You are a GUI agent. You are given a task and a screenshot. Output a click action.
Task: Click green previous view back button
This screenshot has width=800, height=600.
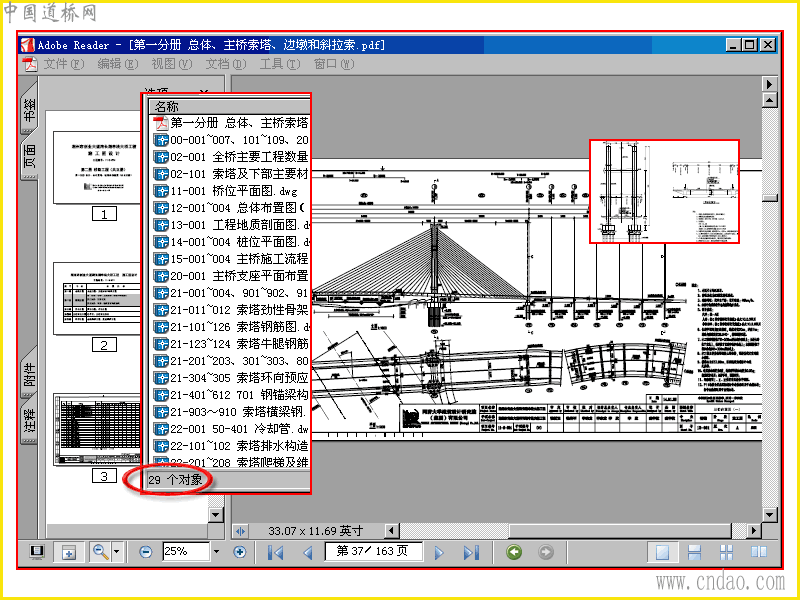coord(514,552)
